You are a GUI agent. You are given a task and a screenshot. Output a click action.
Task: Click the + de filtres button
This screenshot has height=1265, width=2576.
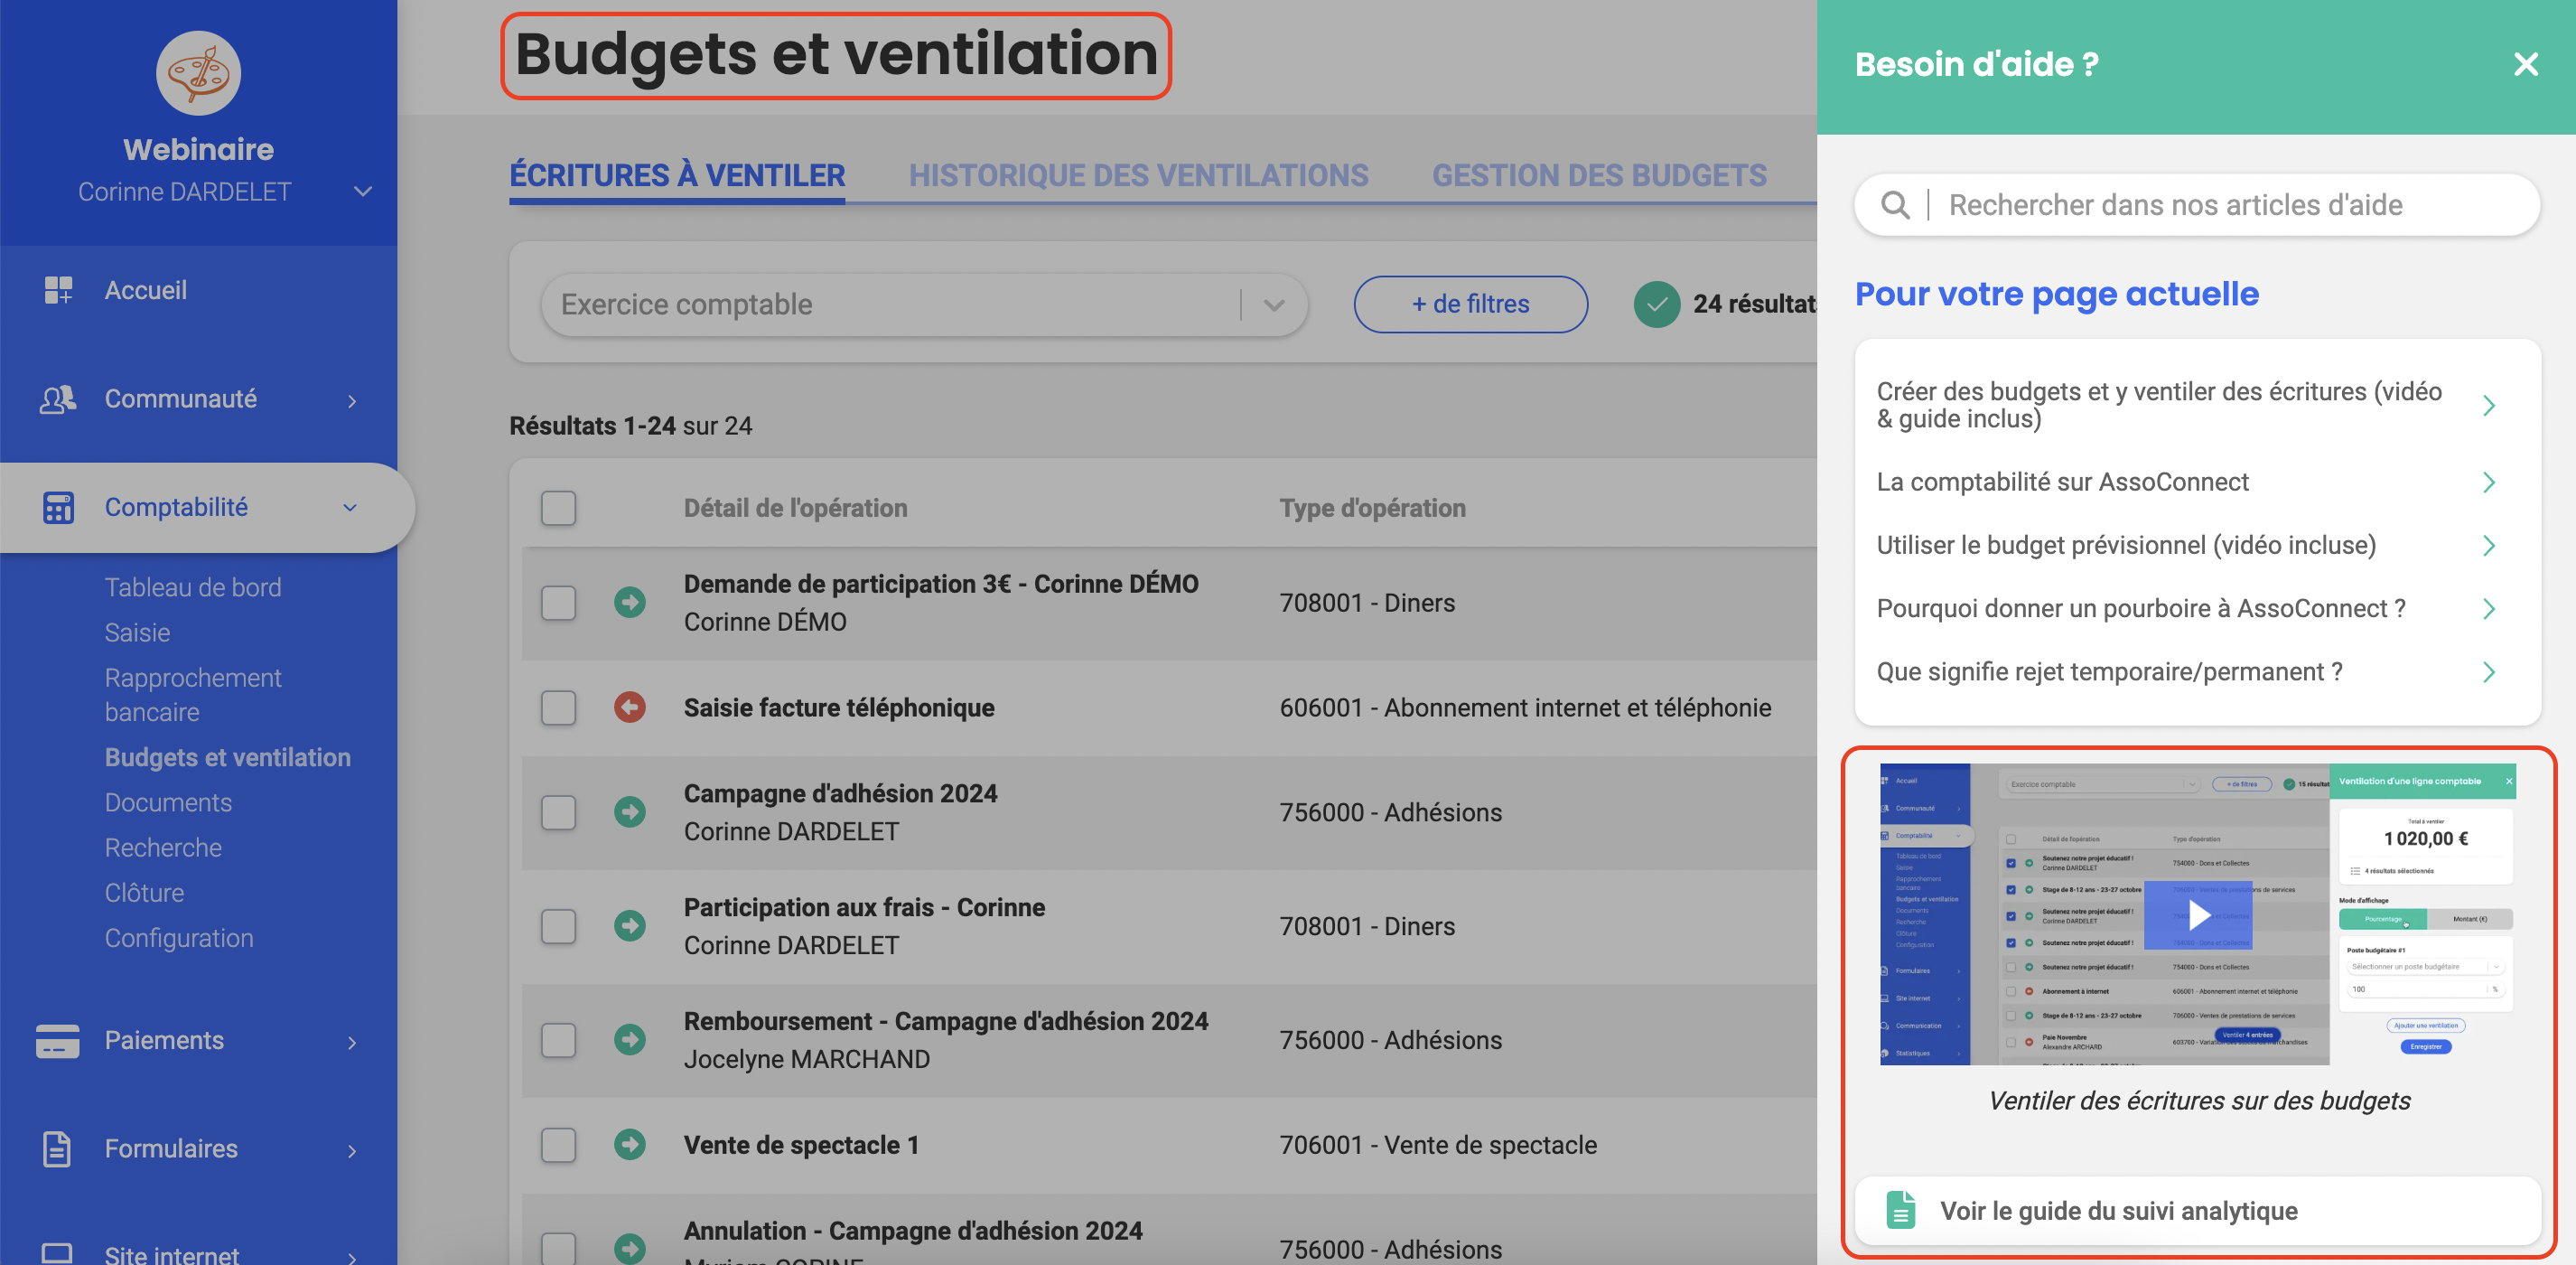pyautogui.click(x=1470, y=304)
